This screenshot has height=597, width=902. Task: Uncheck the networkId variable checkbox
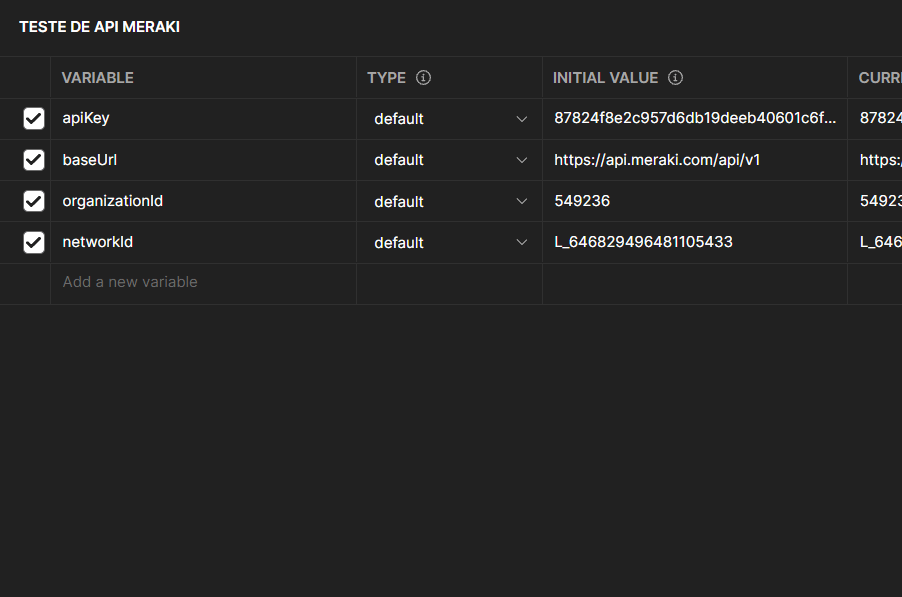click(x=34, y=242)
